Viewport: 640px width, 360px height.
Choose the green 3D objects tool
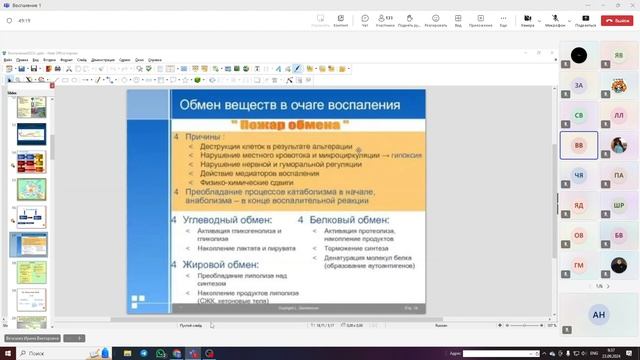click(198, 80)
